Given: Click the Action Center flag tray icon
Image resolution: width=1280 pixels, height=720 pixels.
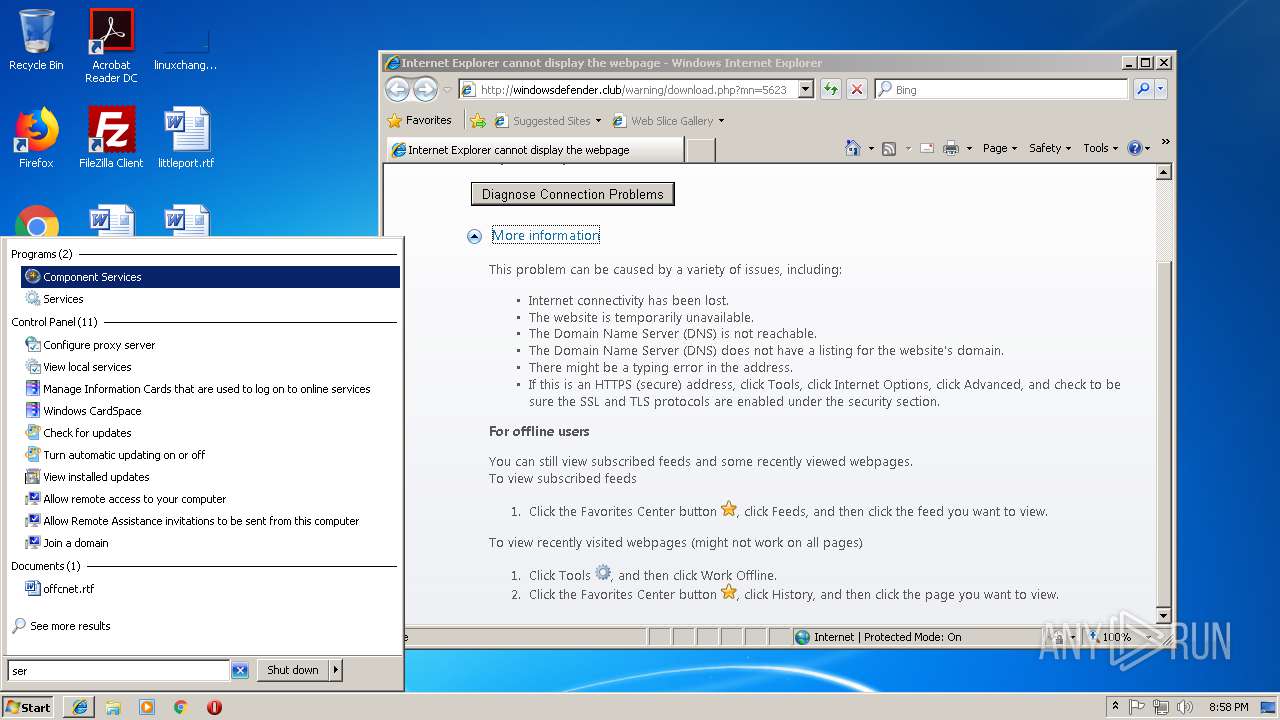Looking at the screenshot, I should tap(1137, 707).
